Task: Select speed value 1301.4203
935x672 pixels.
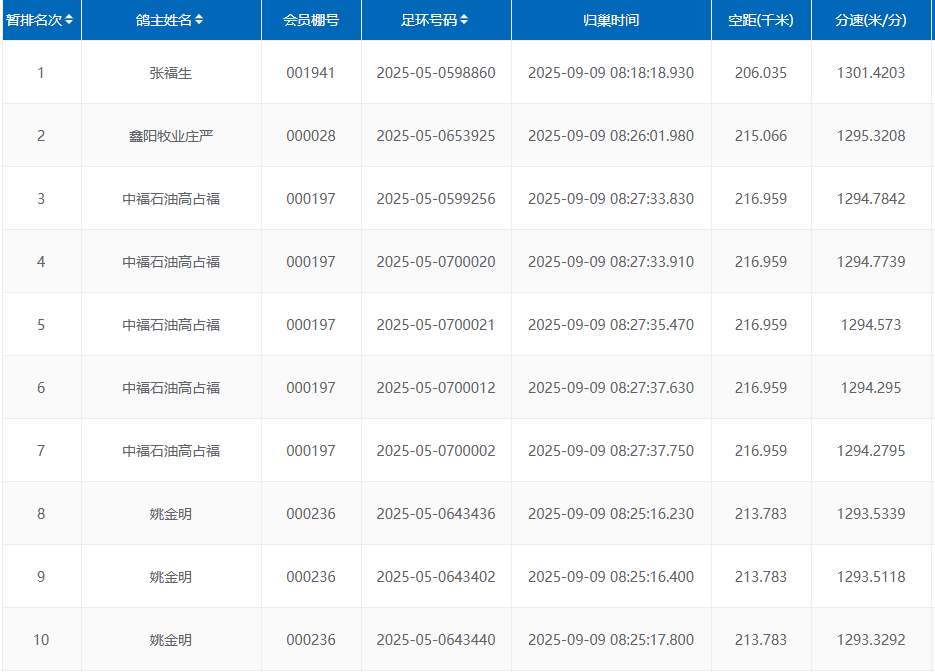Action: [x=871, y=73]
